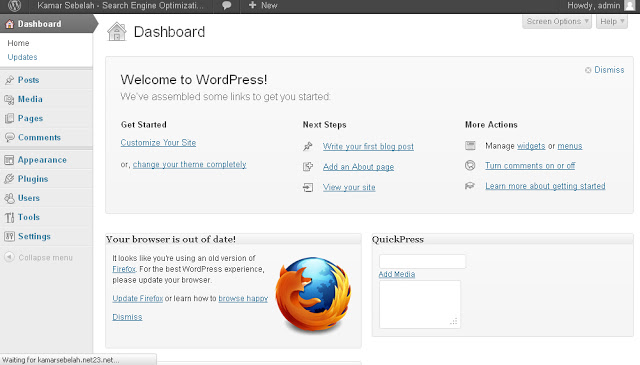
Task: Click Add Media in QuickPress
Action: [x=397, y=274]
